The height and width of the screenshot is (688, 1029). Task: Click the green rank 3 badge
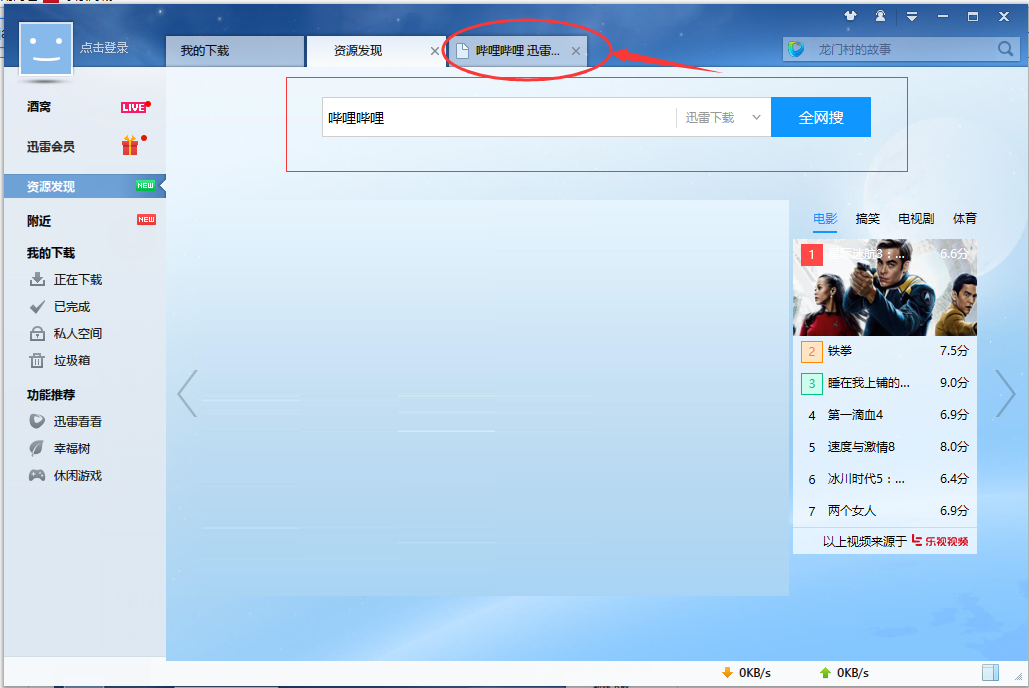[812, 383]
